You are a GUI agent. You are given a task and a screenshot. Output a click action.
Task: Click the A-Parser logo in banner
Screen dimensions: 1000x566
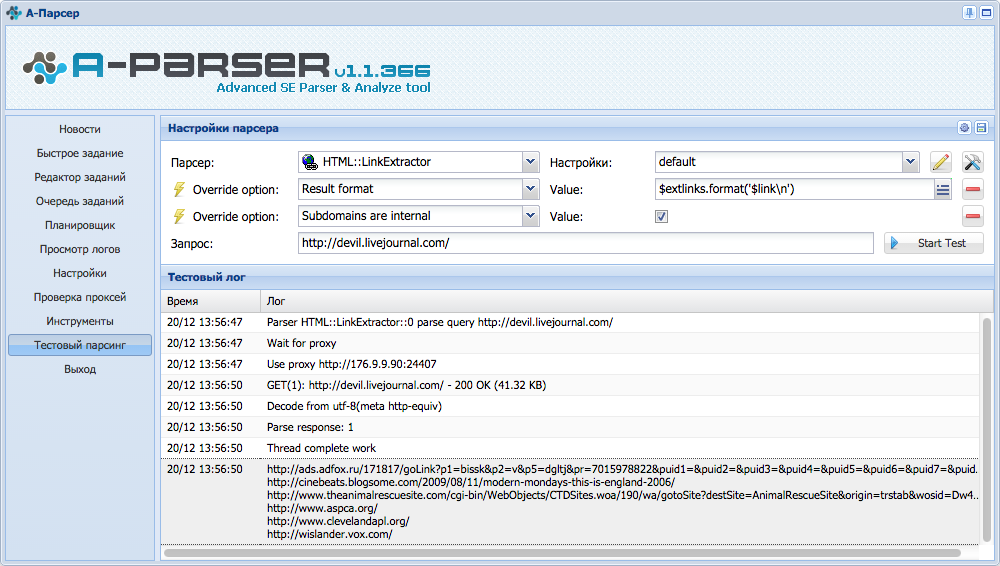click(x=226, y=71)
